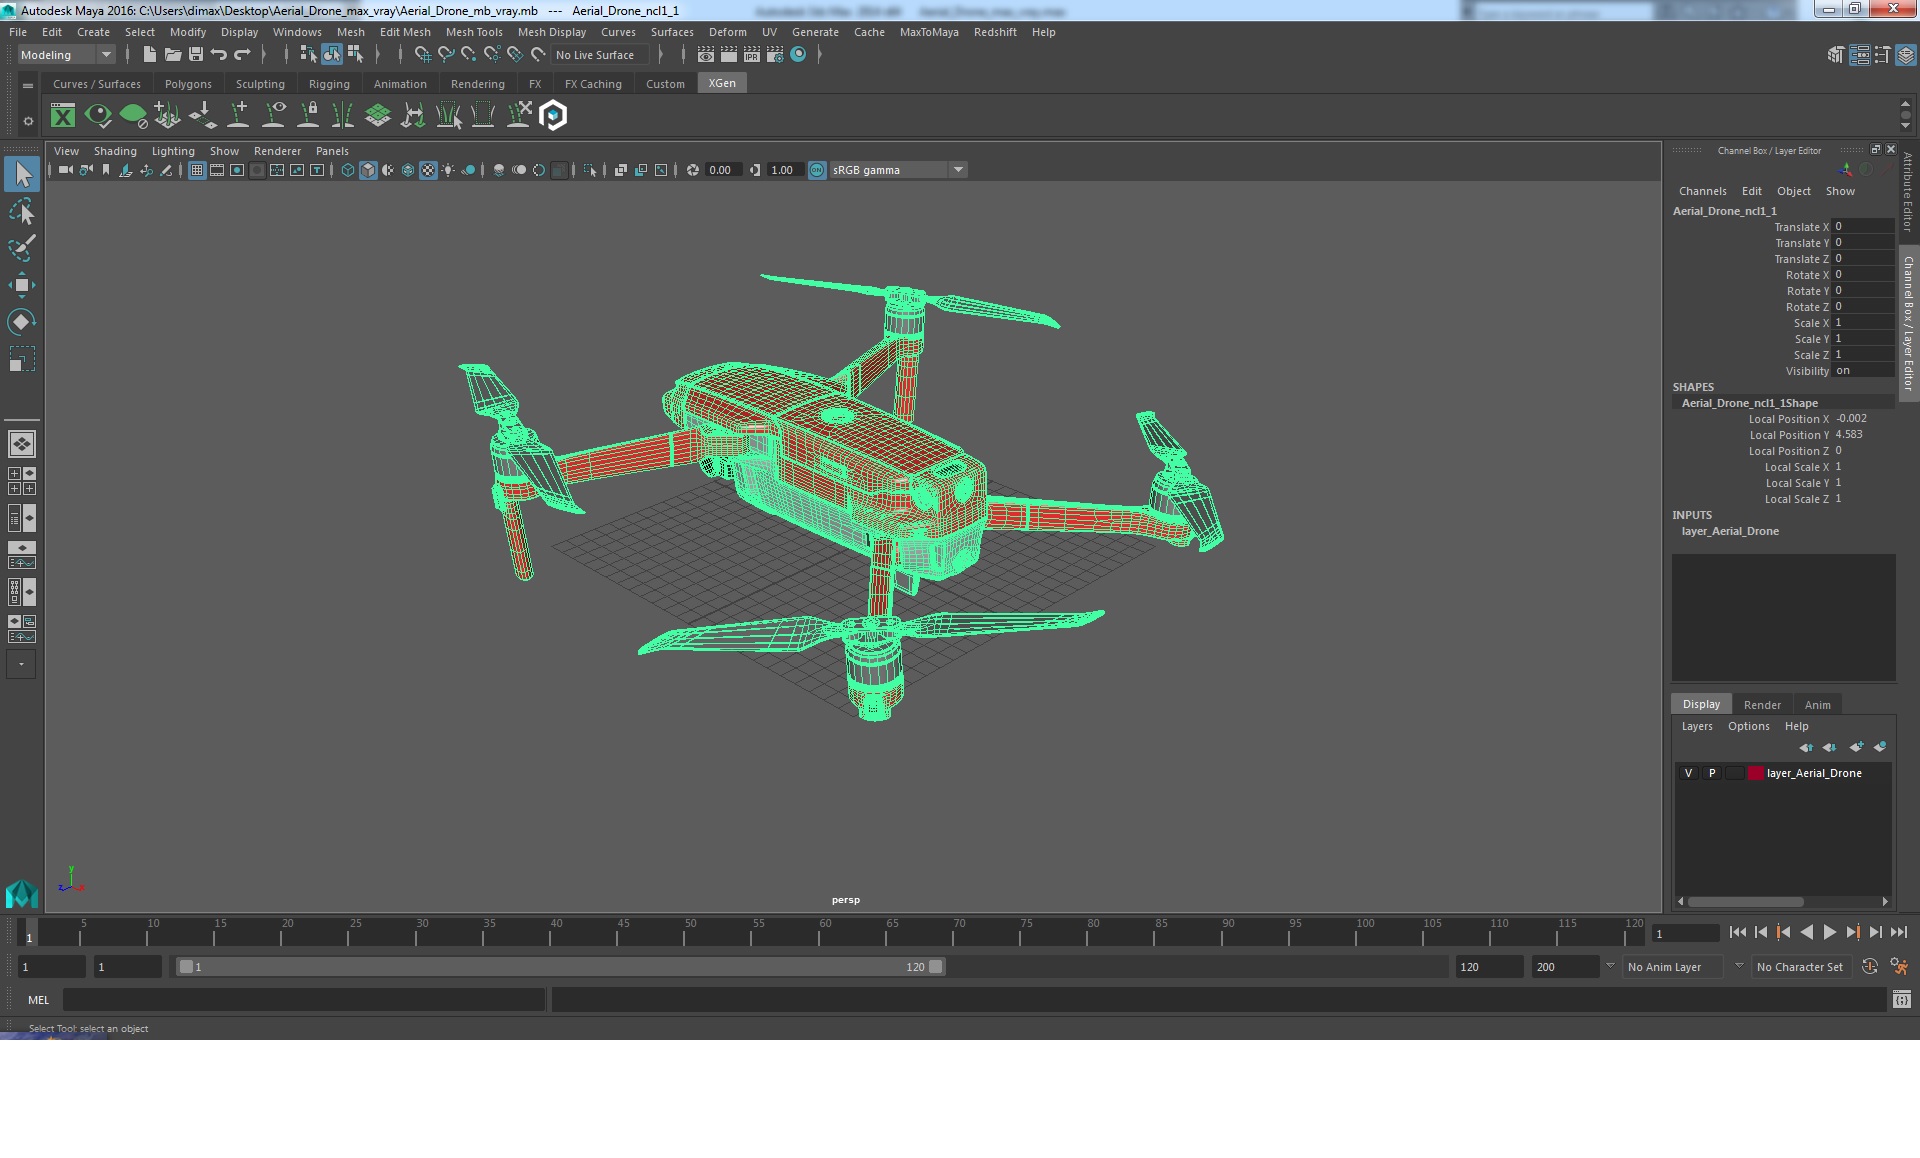Create new scene icon

pyautogui.click(x=149, y=55)
